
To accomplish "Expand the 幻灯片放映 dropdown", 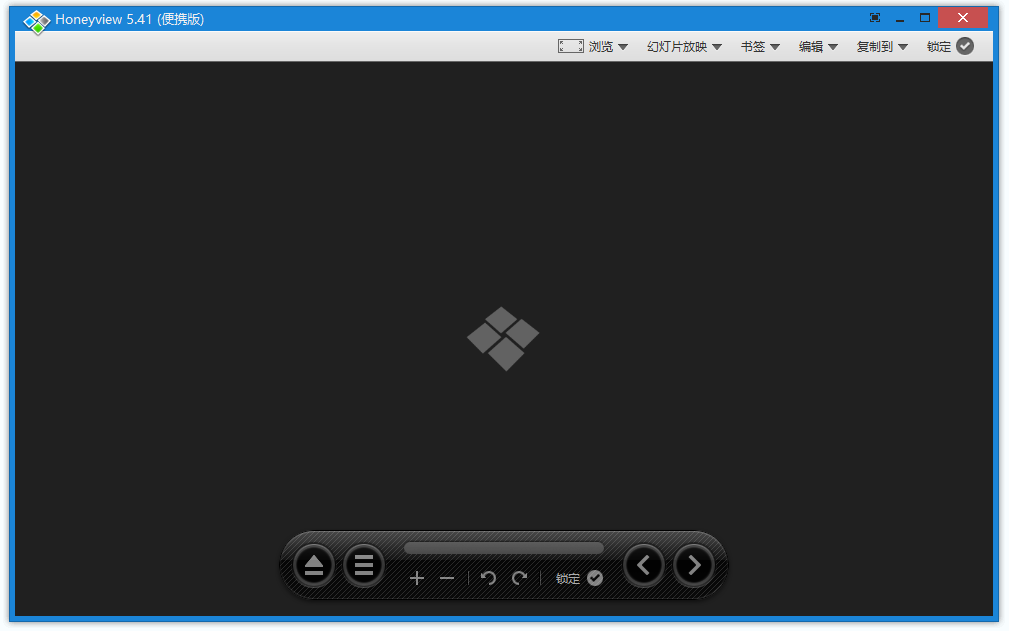I will coord(685,47).
